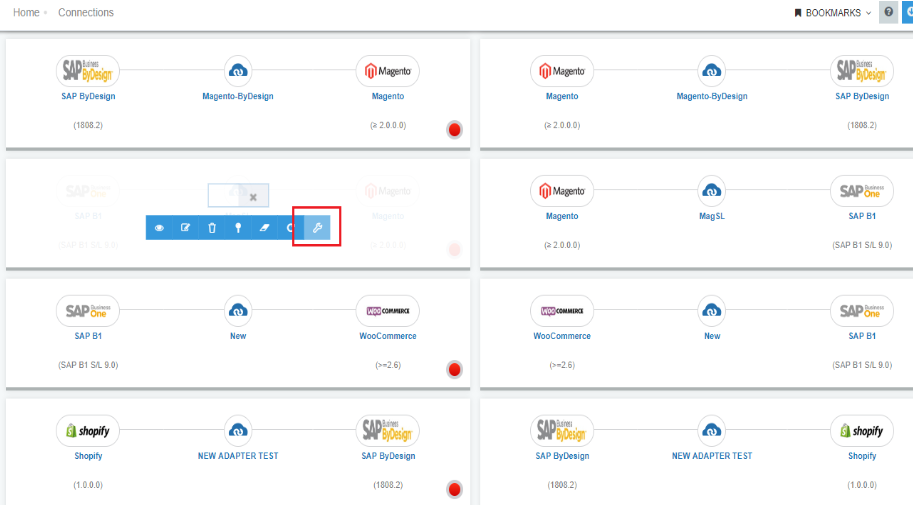Click the NEW ADAPTER TEST label under Shopify row
This screenshot has width=913, height=505.
[238, 456]
